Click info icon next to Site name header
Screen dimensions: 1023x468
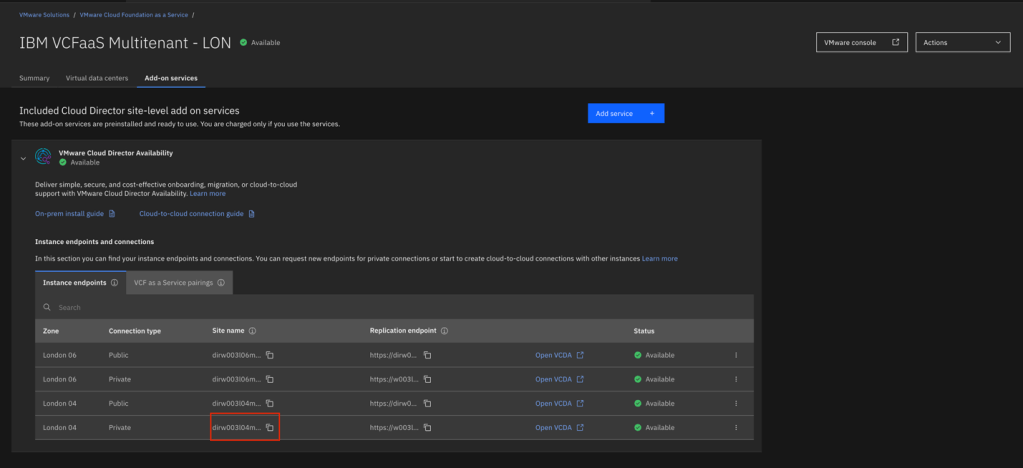[x=253, y=331]
